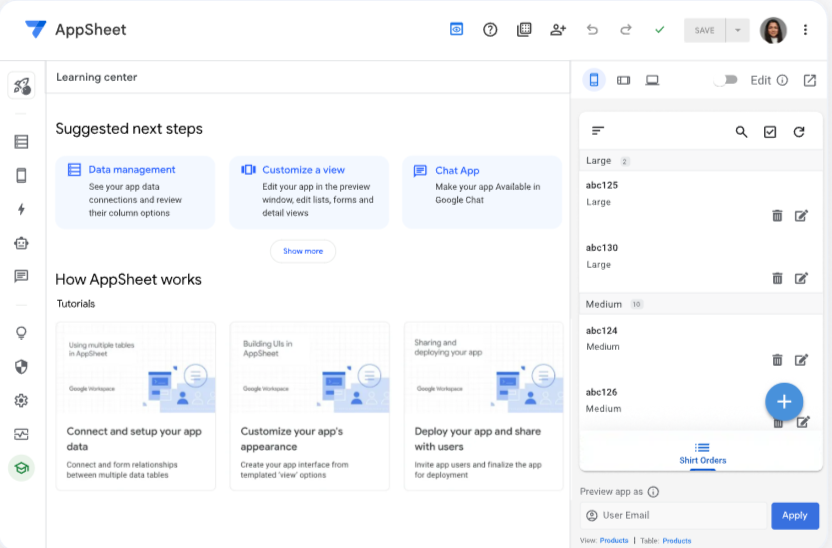Edit the abc124 row
The height and width of the screenshot is (548, 832).
click(801, 360)
